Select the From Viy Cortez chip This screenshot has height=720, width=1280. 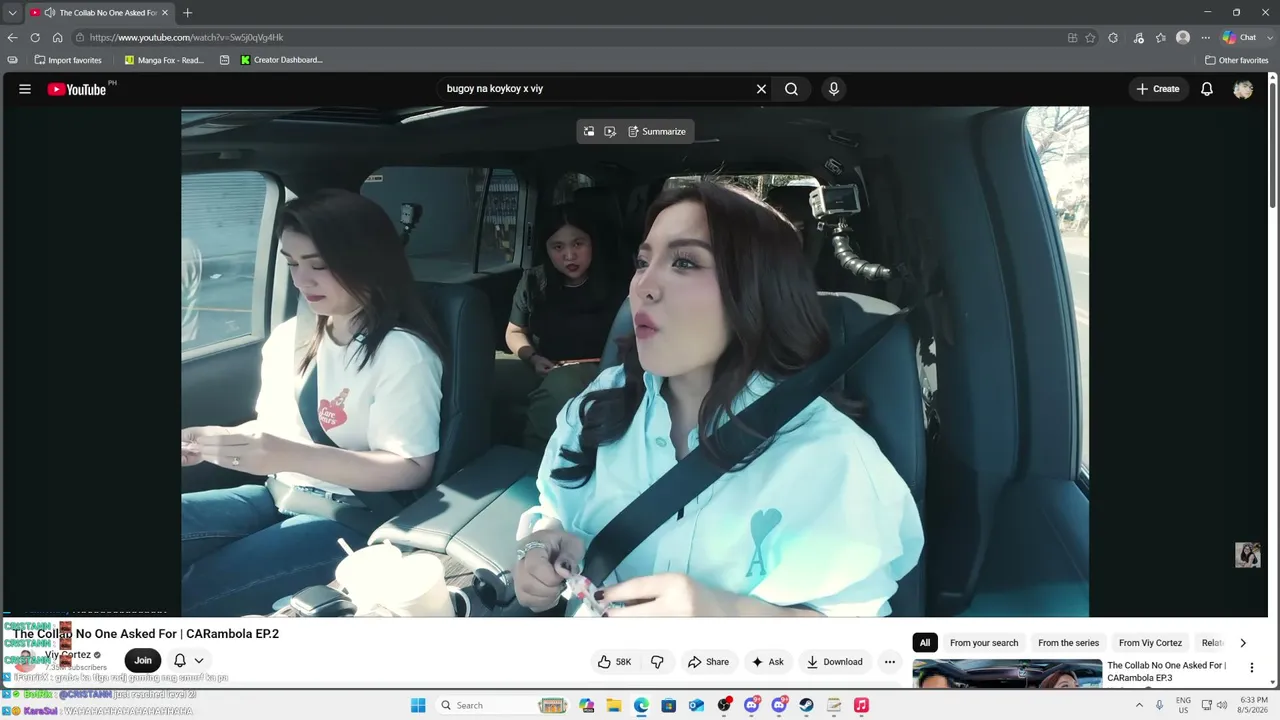pyautogui.click(x=1150, y=643)
